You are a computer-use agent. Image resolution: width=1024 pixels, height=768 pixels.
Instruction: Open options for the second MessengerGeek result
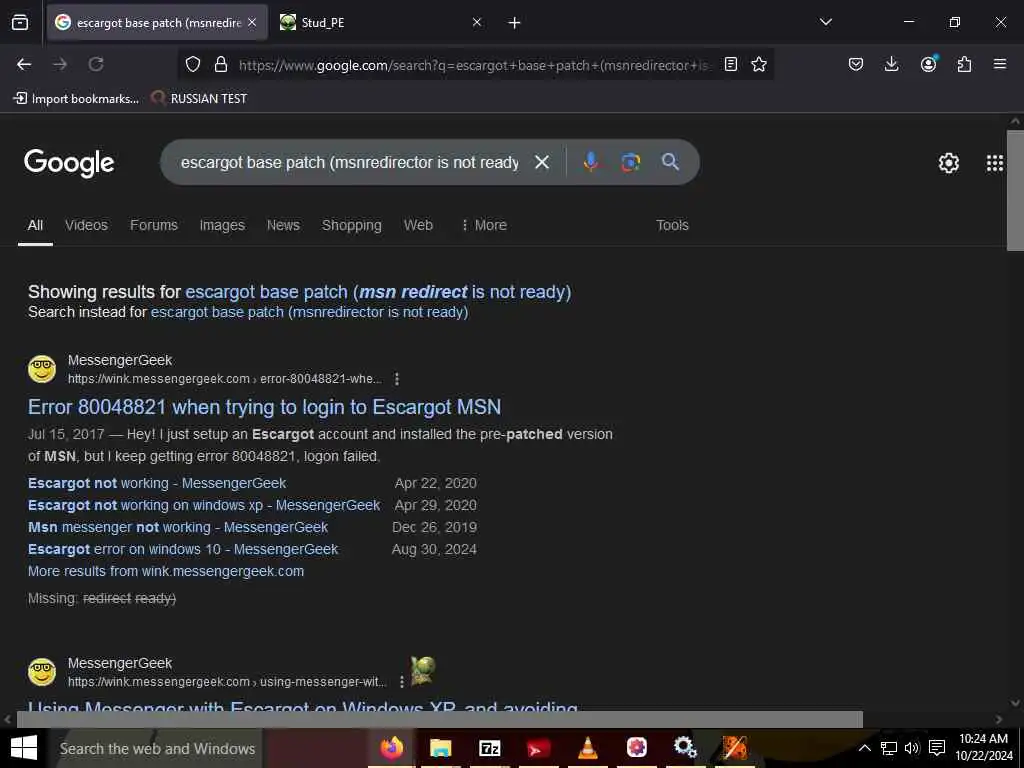tap(401, 682)
